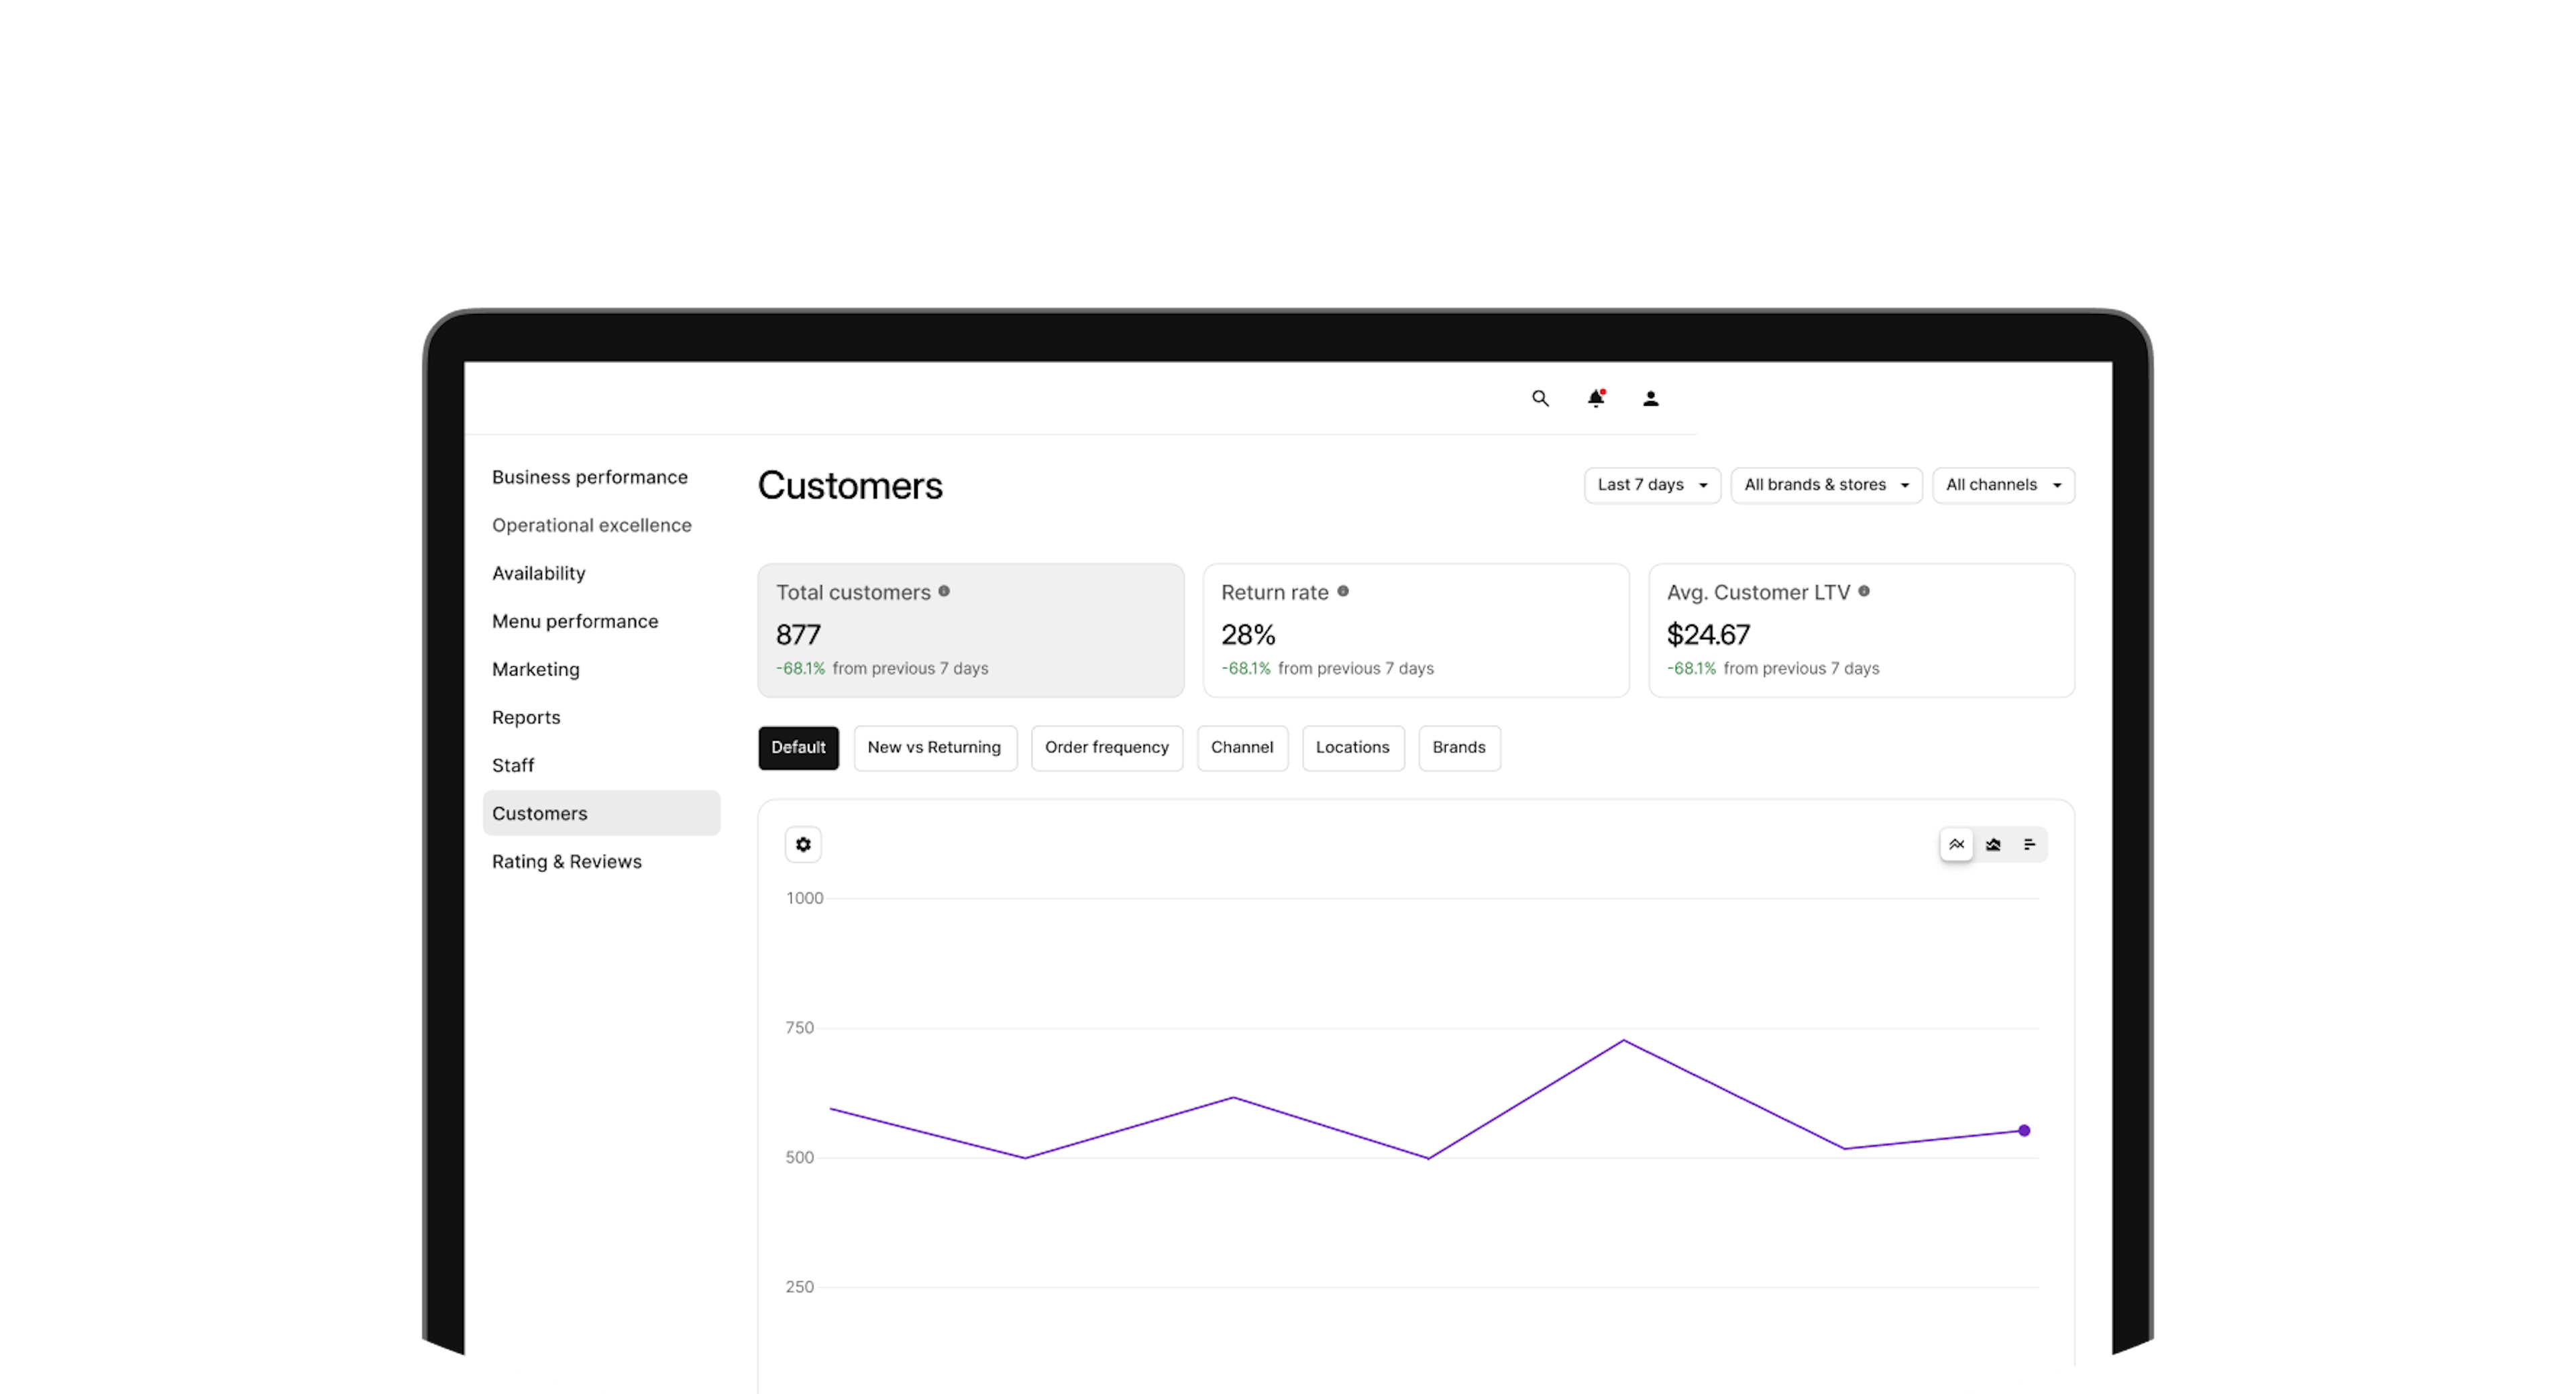The height and width of the screenshot is (1394, 2576).
Task: Open All brands & stores dropdown
Action: coord(1826,485)
